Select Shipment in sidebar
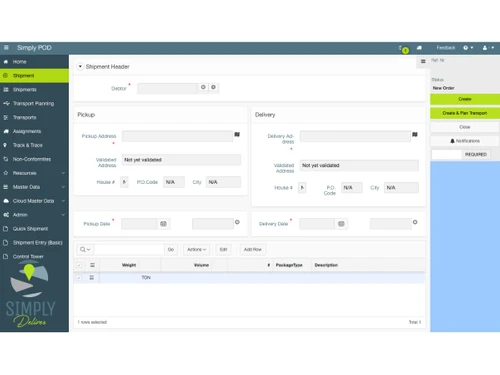 (x=34, y=76)
